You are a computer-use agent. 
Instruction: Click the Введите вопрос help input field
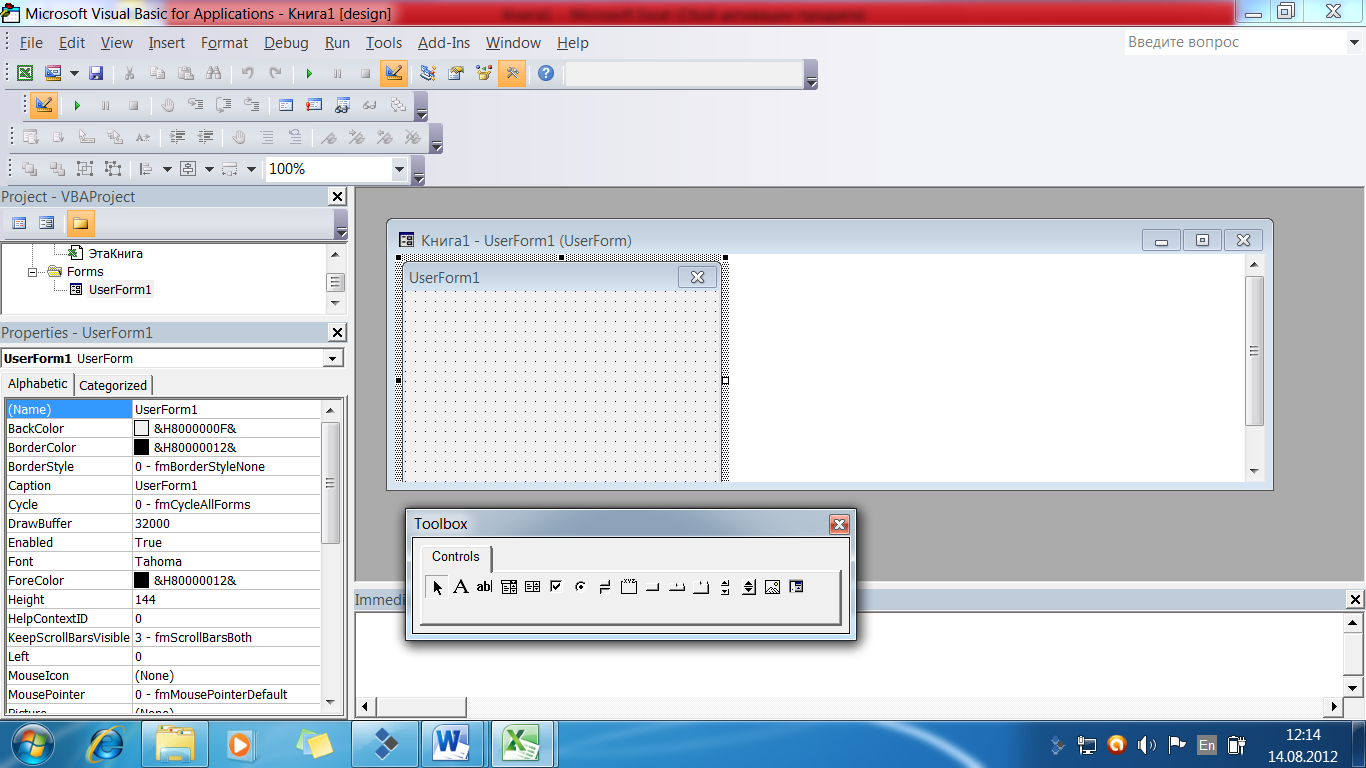tap(1235, 43)
